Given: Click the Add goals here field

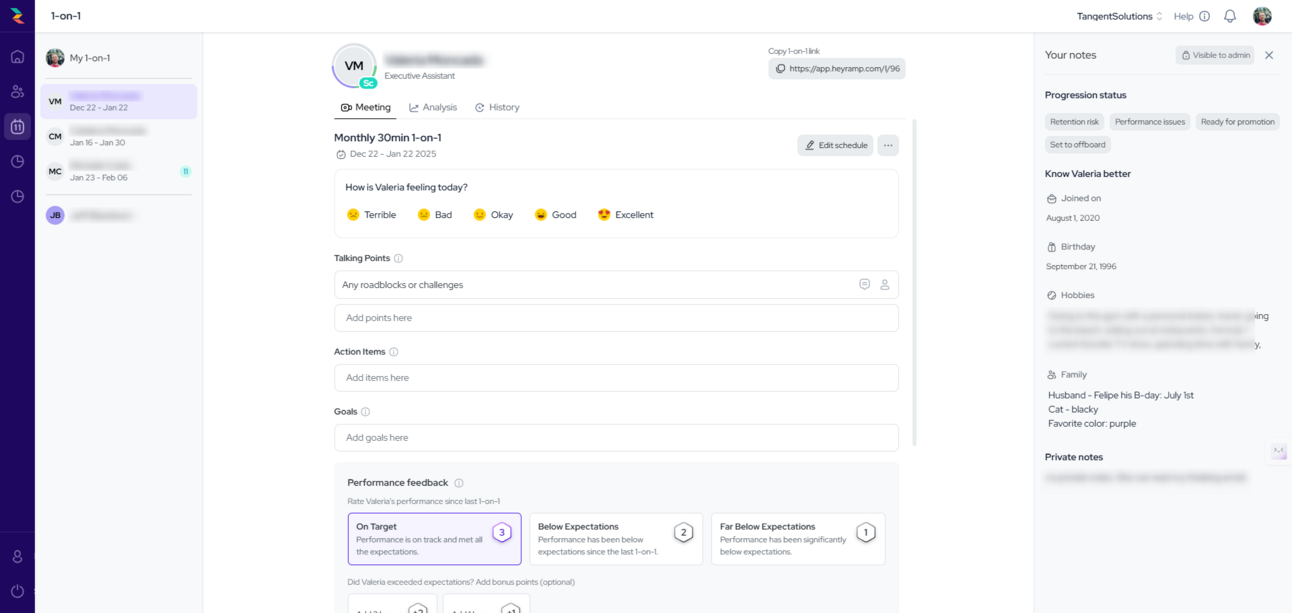Looking at the screenshot, I should point(616,438).
